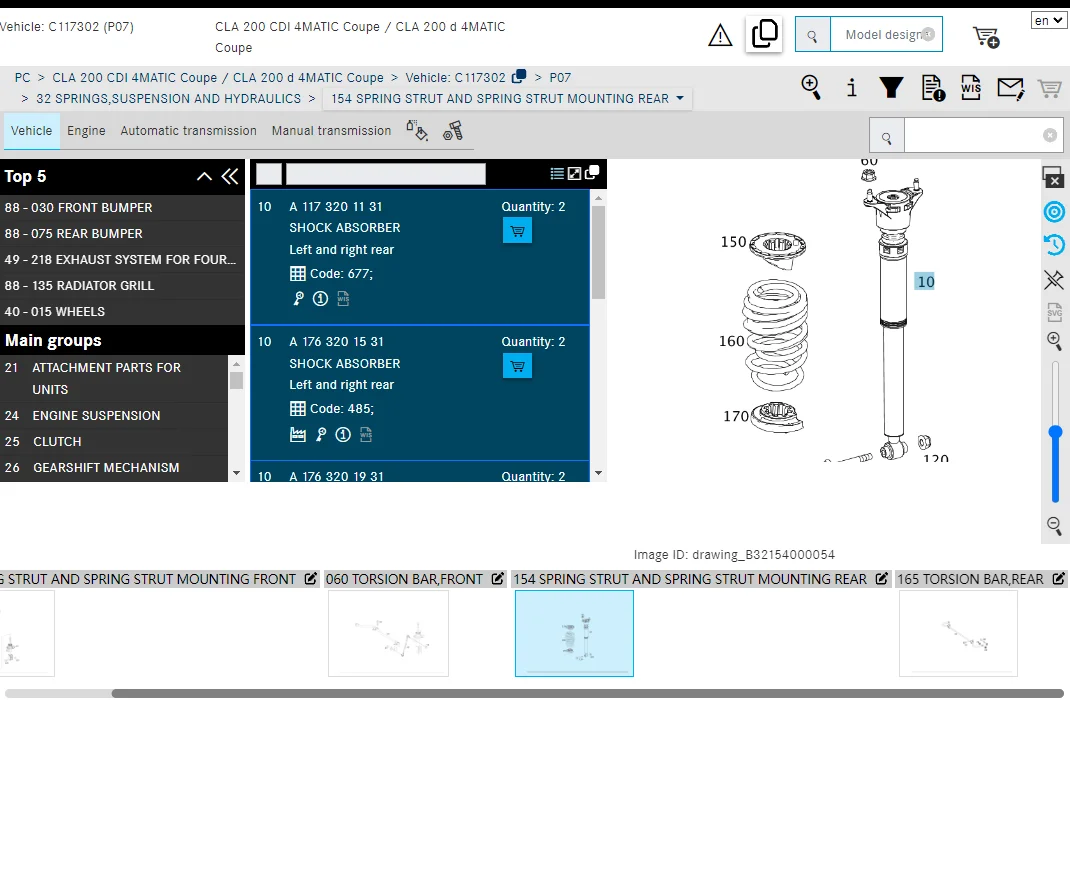Add A 117 320 11 31 to cart
1070x874 pixels.
point(517,231)
